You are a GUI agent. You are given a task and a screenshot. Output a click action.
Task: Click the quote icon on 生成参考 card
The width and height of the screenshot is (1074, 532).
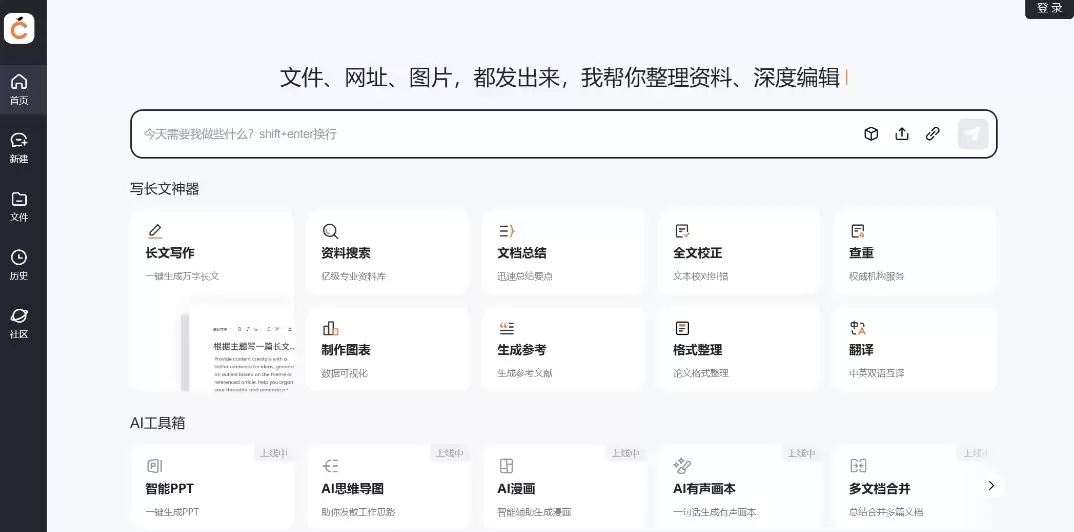[507, 328]
